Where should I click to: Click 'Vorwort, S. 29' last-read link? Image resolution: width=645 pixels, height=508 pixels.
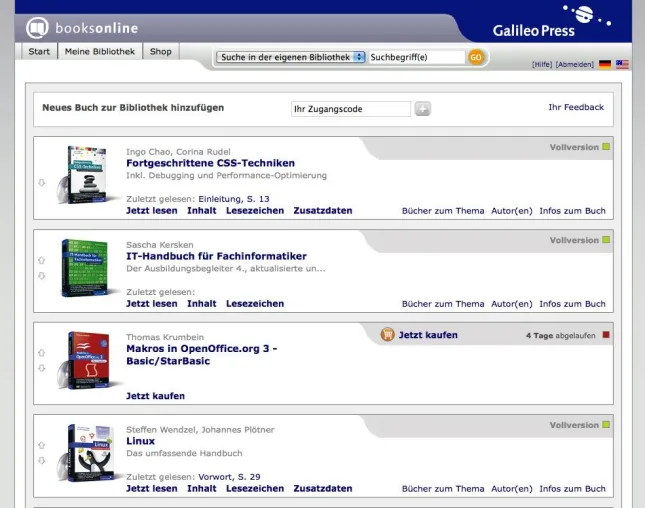(x=229, y=477)
